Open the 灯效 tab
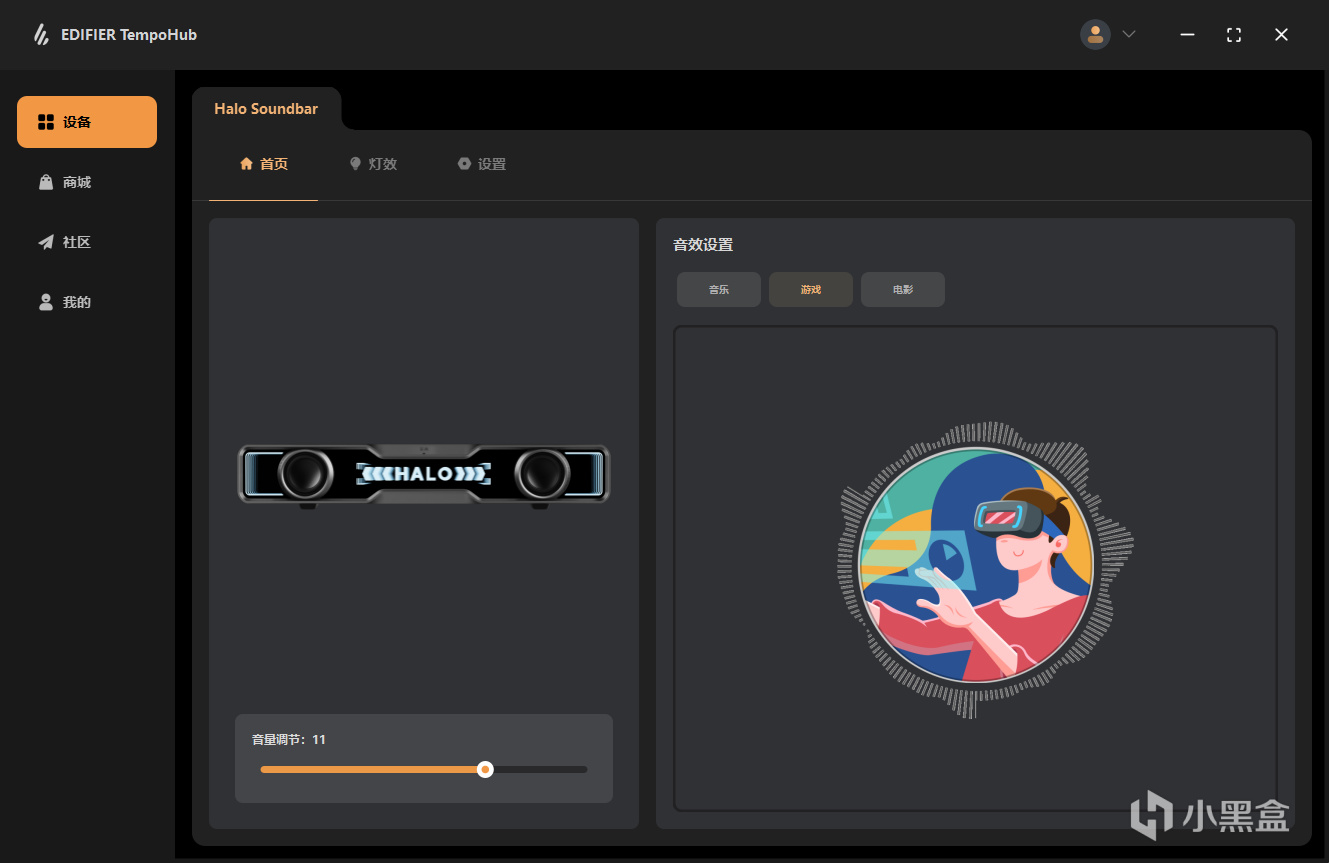This screenshot has width=1329, height=863. tap(373, 164)
